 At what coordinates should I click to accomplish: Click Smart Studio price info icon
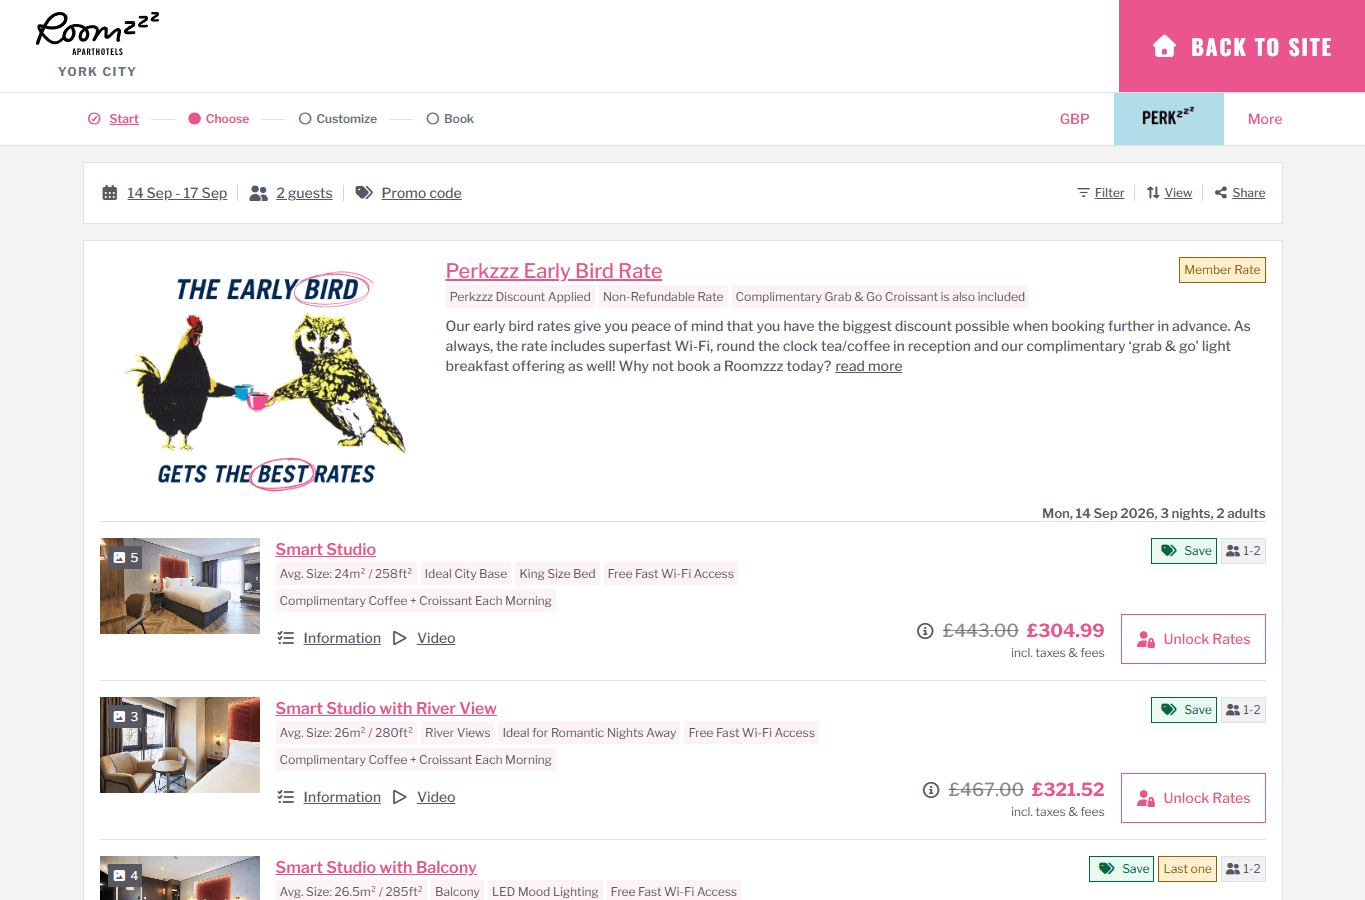coord(925,631)
